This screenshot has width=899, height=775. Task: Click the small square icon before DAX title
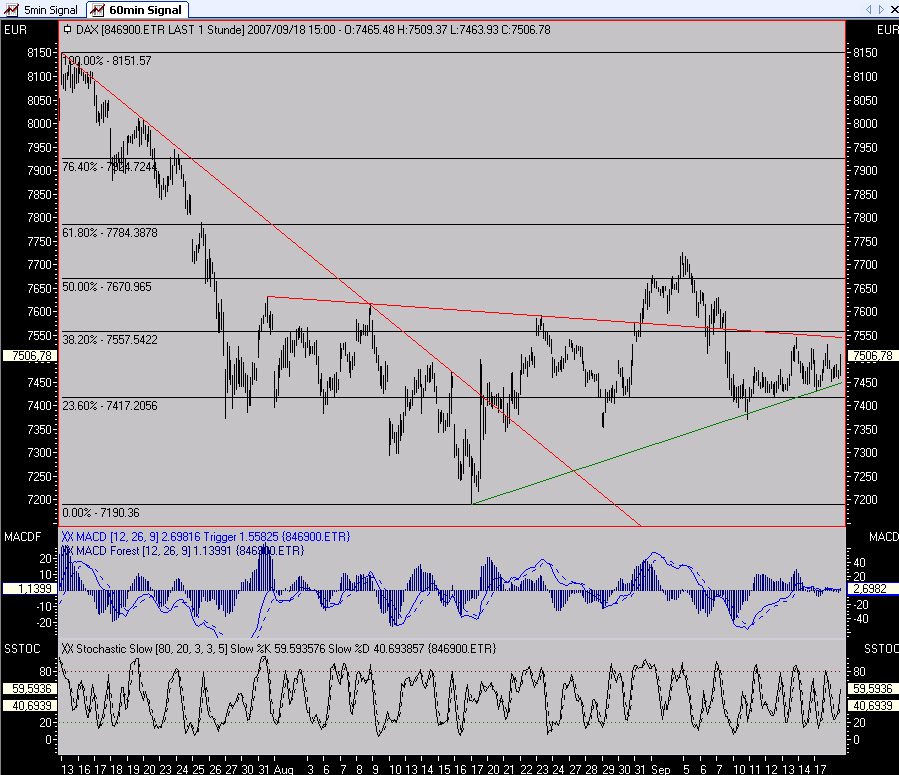67,29
